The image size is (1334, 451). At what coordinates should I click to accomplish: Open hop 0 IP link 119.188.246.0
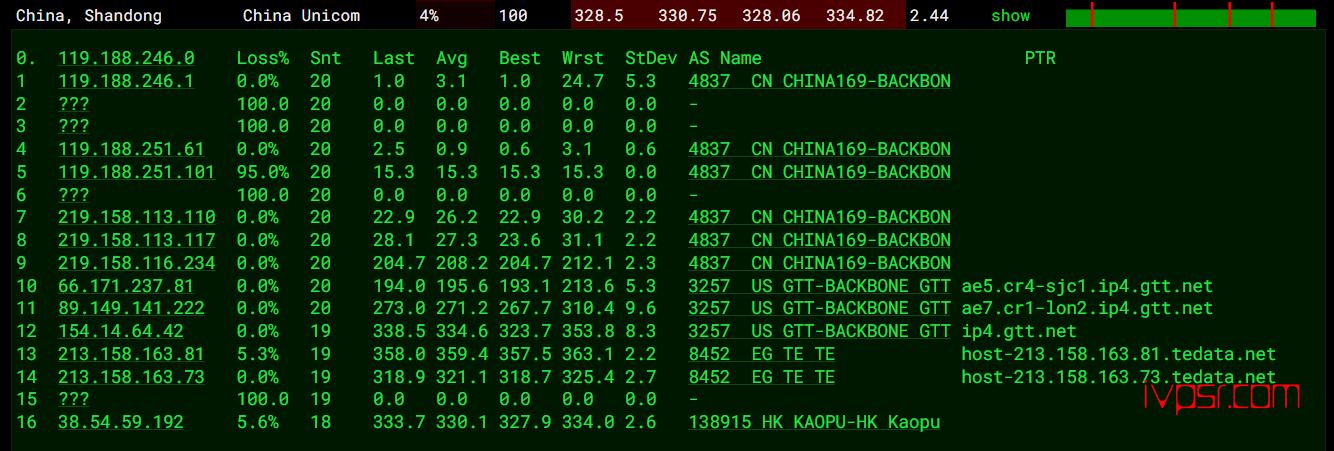126,58
